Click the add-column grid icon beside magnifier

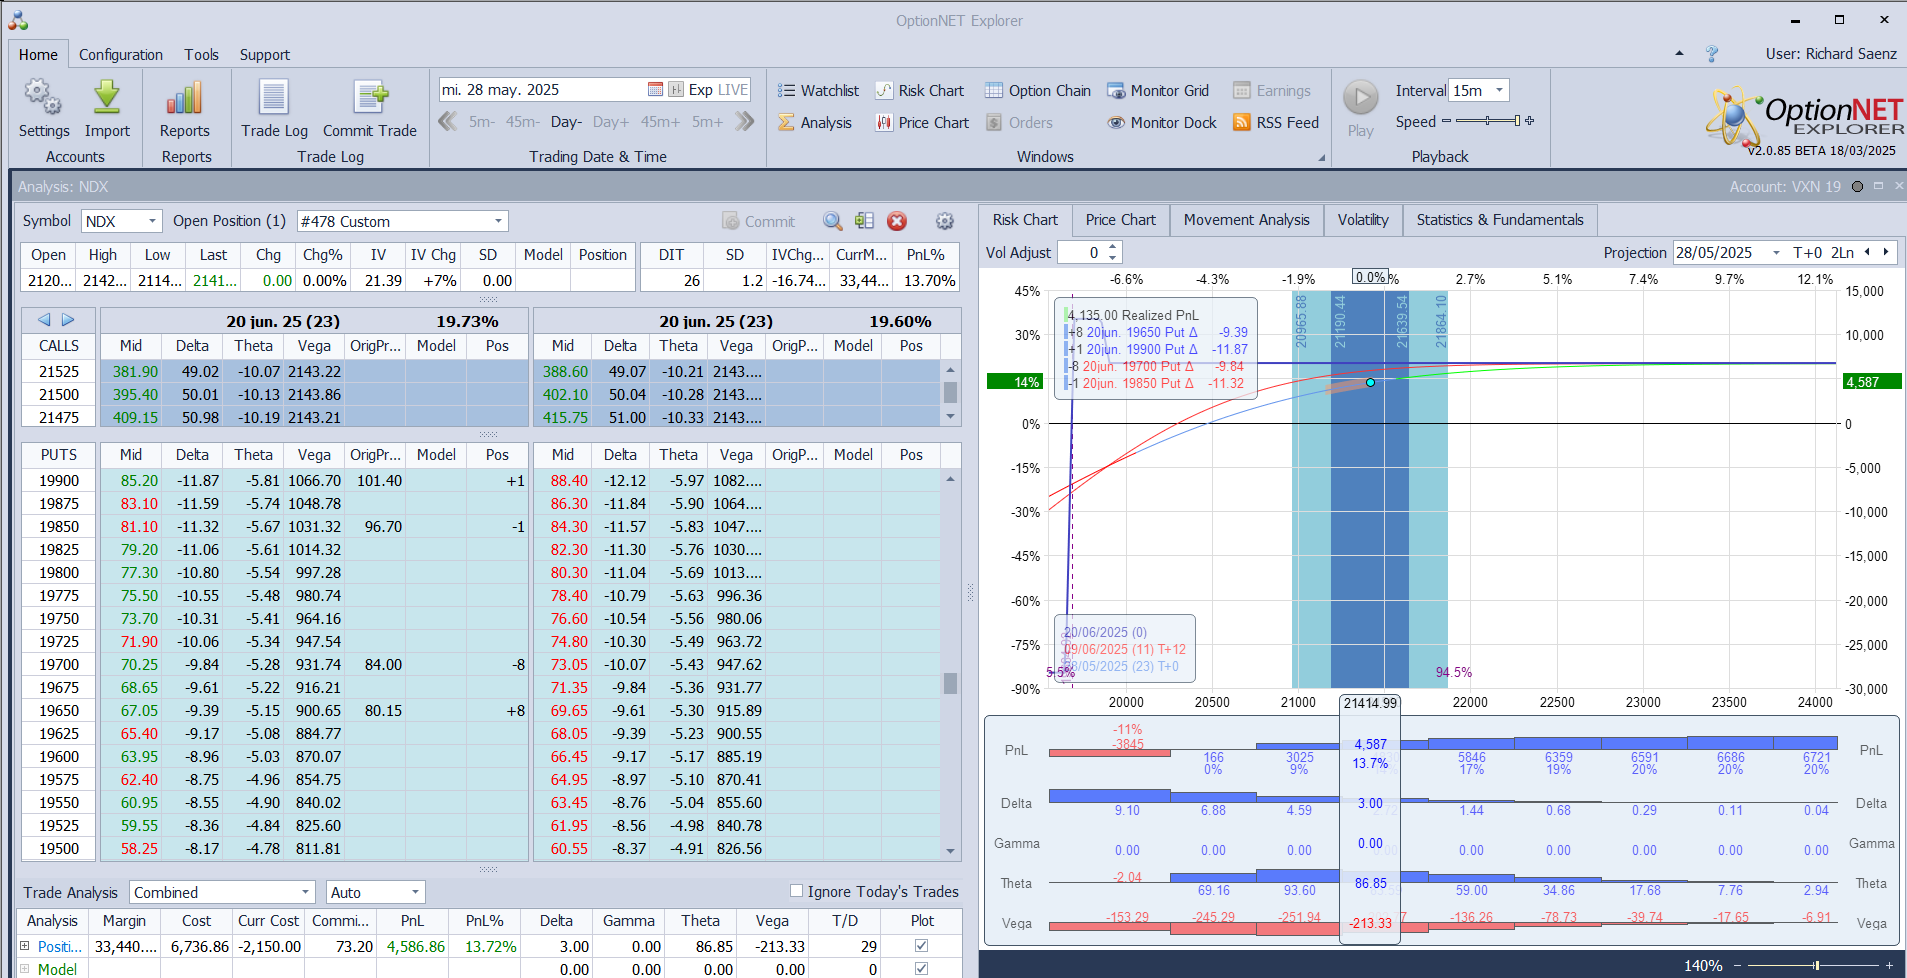(x=864, y=221)
